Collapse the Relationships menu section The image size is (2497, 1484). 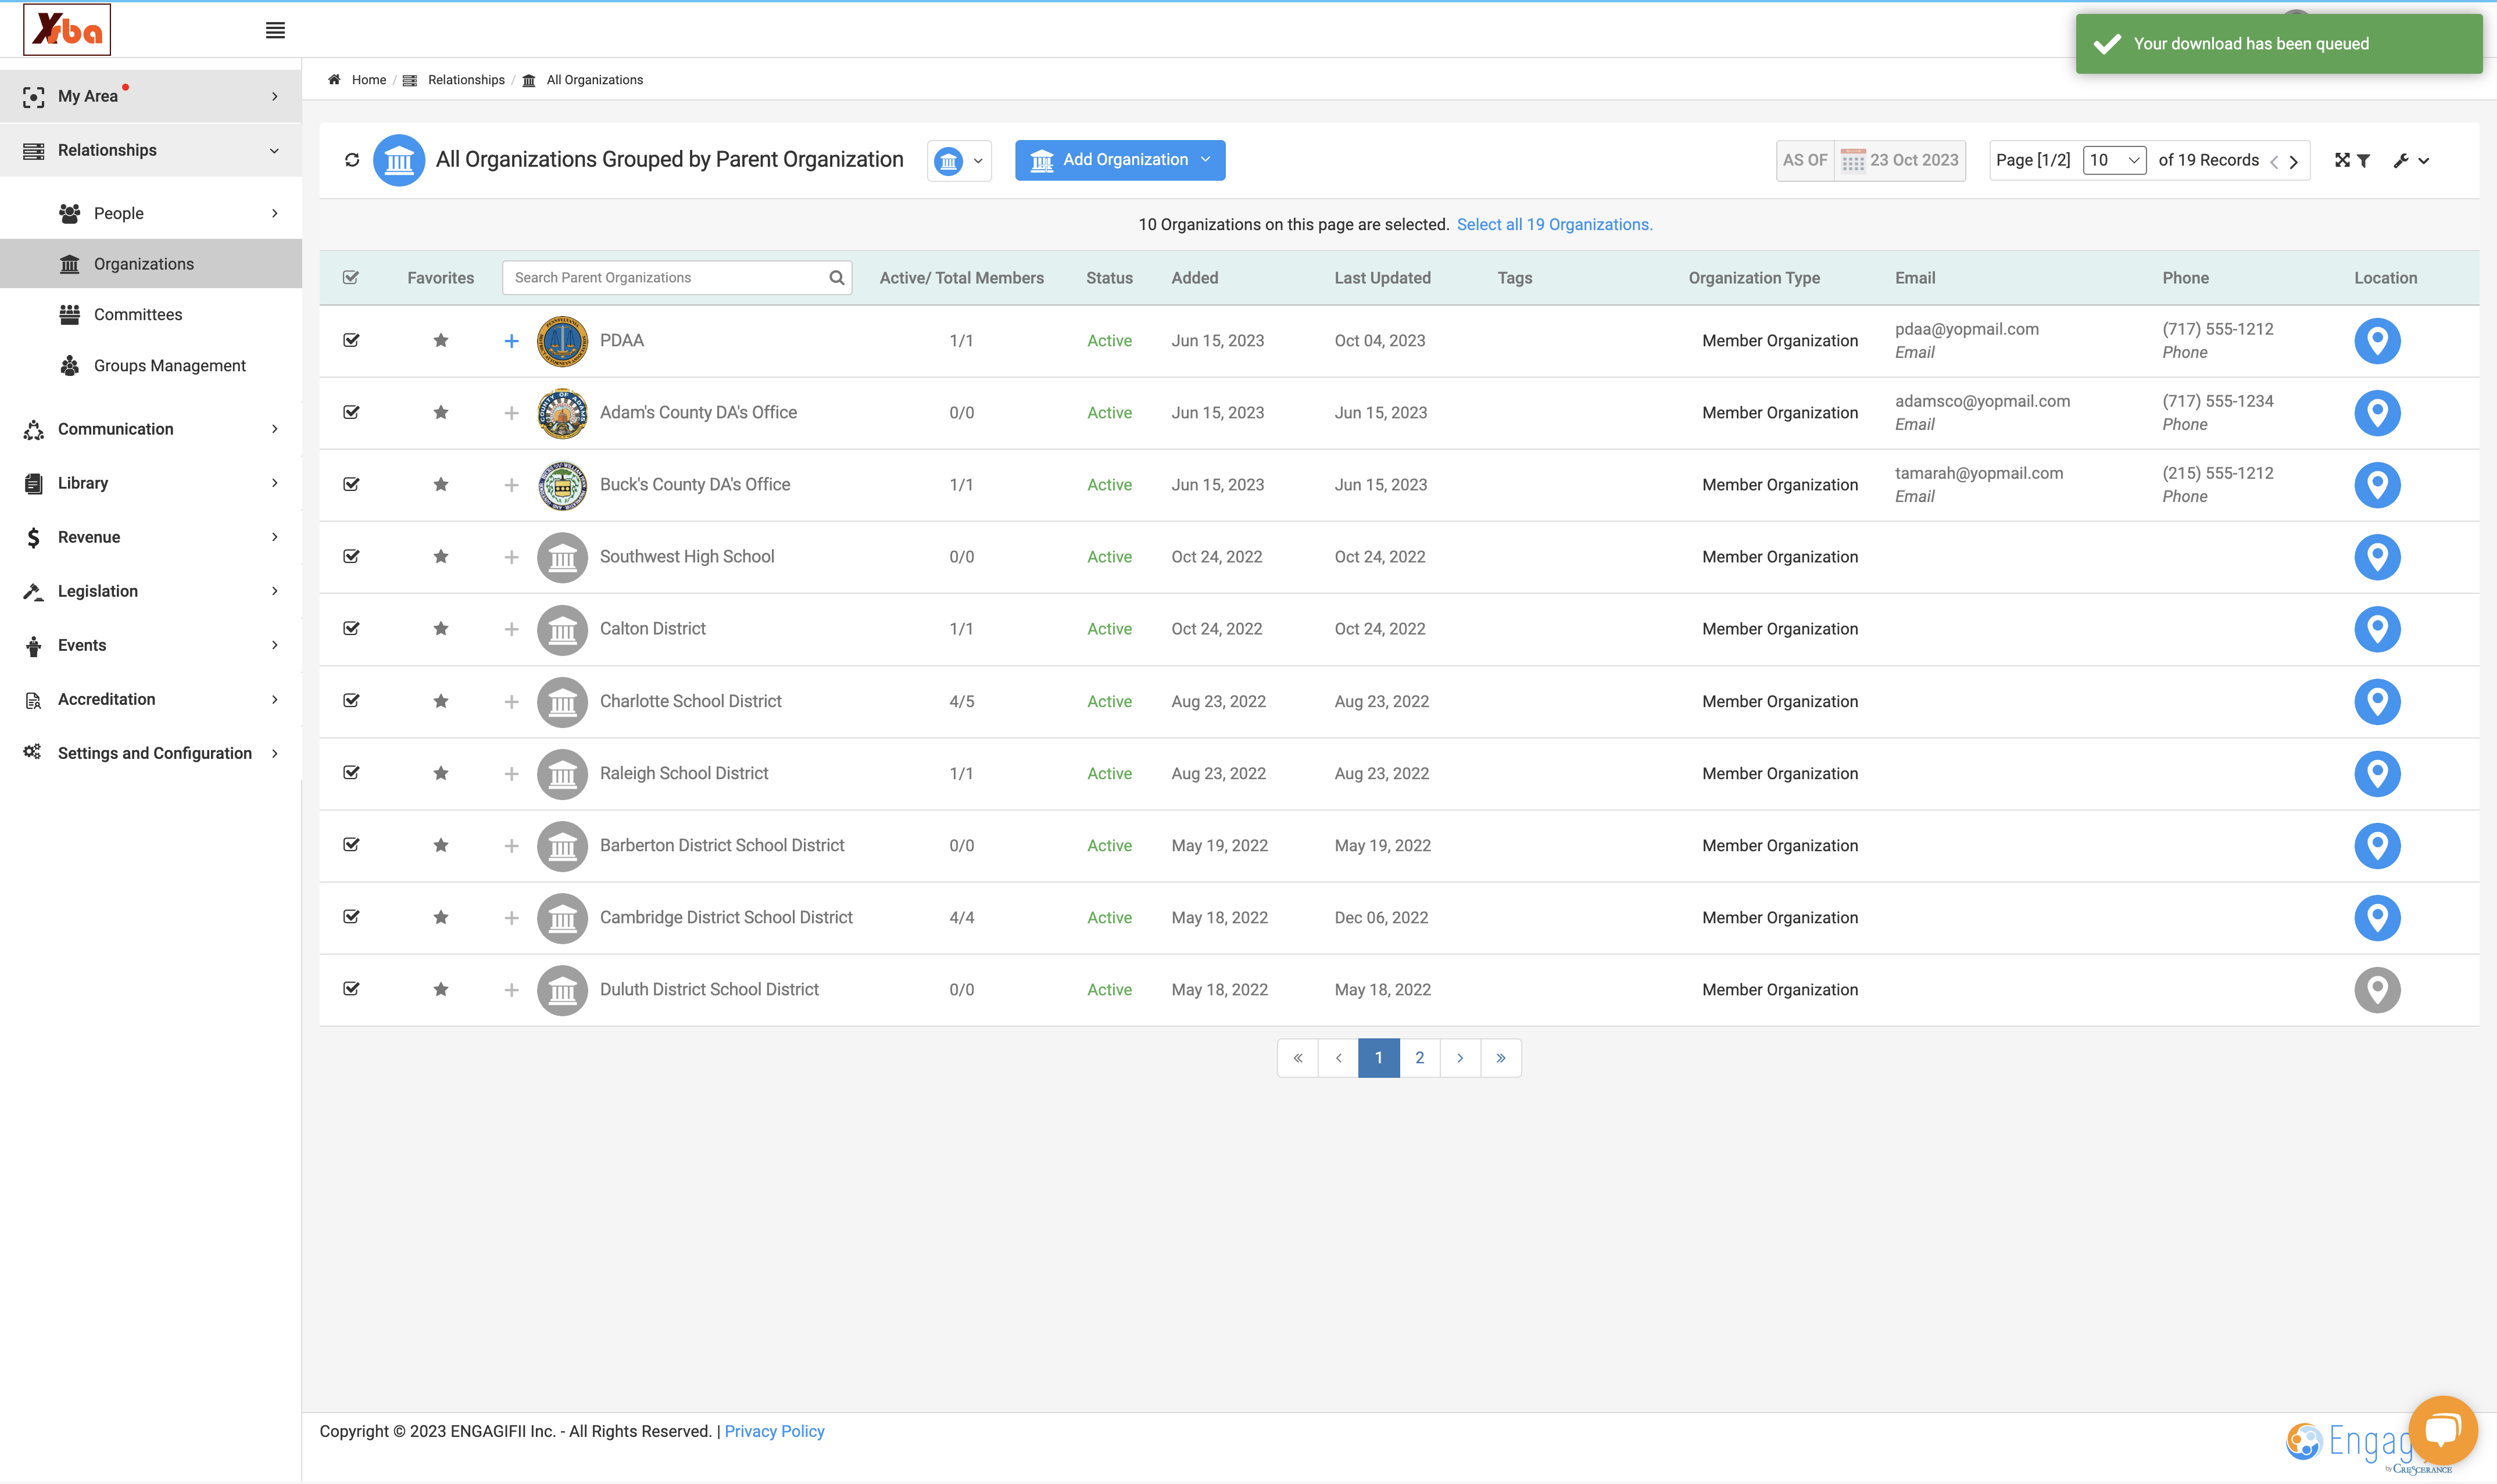click(x=151, y=150)
